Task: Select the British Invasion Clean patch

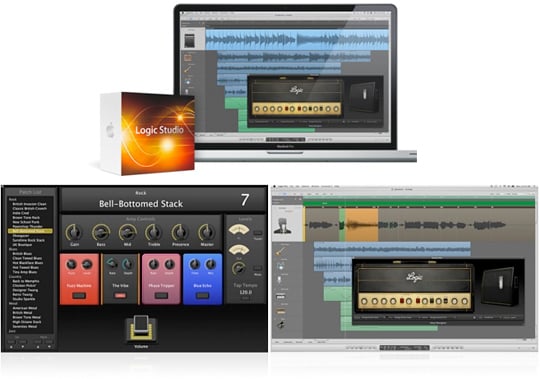Action: tap(29, 204)
